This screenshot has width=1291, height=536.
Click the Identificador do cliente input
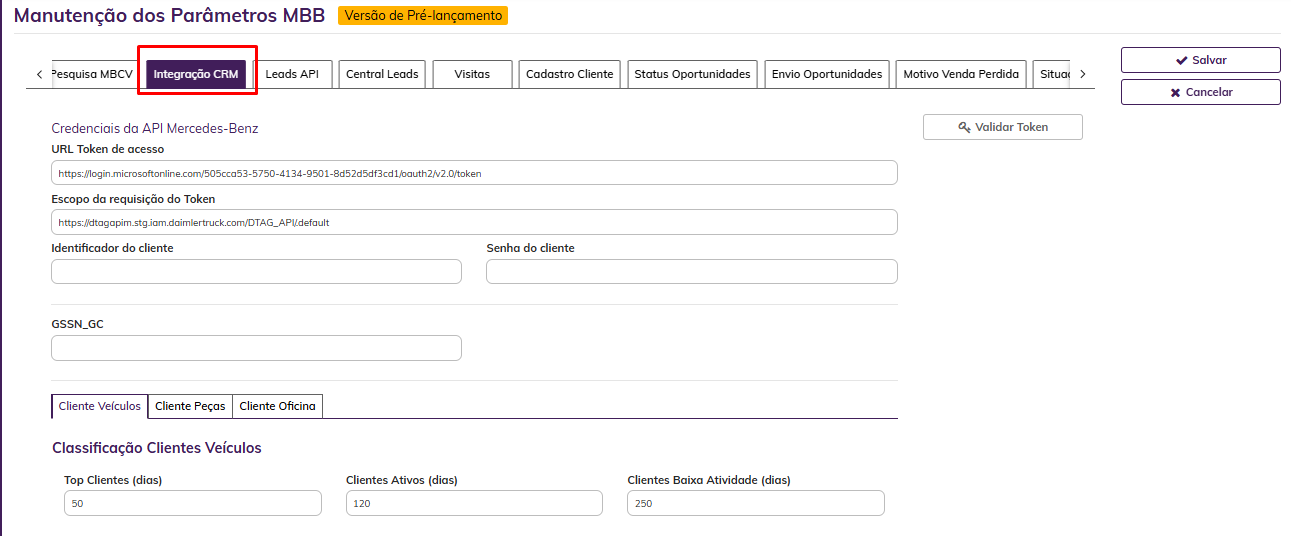[256, 271]
